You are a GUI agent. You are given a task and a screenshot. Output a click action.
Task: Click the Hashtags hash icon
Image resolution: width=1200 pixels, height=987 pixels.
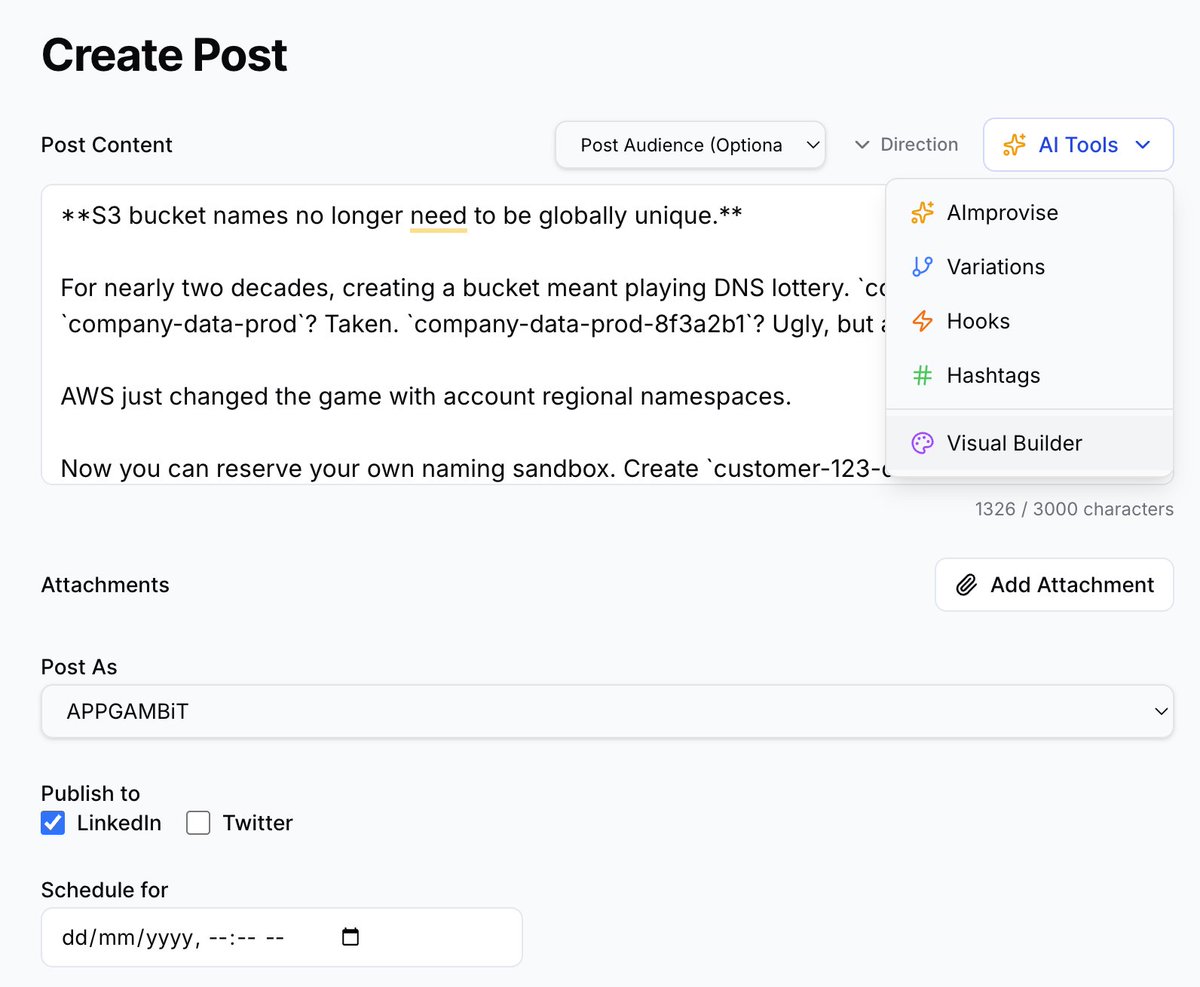click(x=922, y=375)
